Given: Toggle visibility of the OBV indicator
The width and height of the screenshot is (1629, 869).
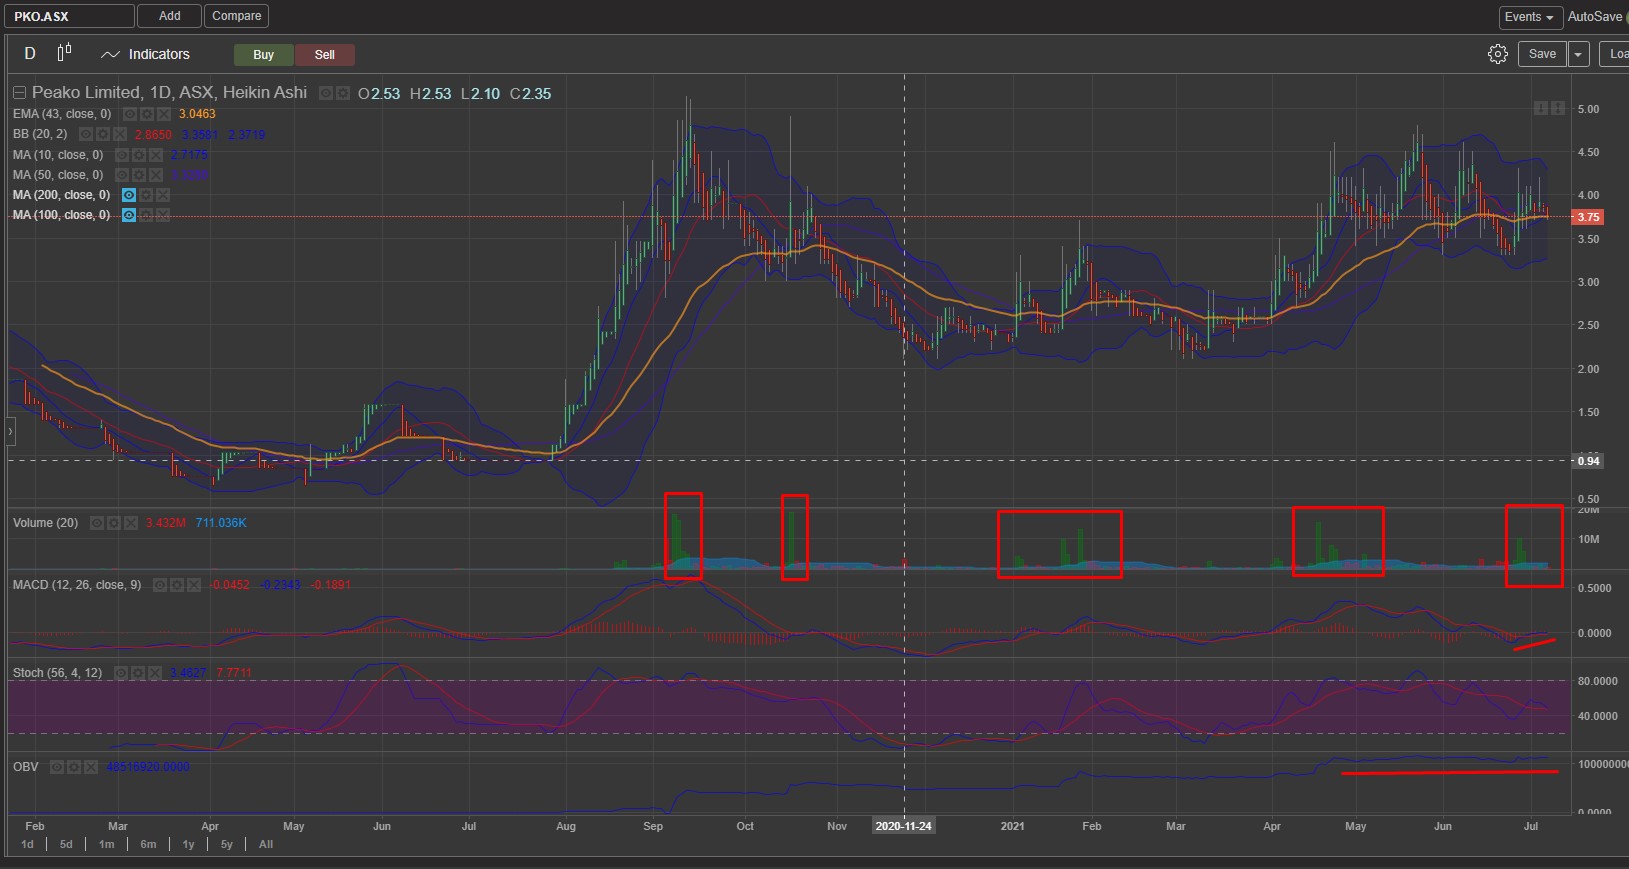Looking at the screenshot, I should [58, 767].
